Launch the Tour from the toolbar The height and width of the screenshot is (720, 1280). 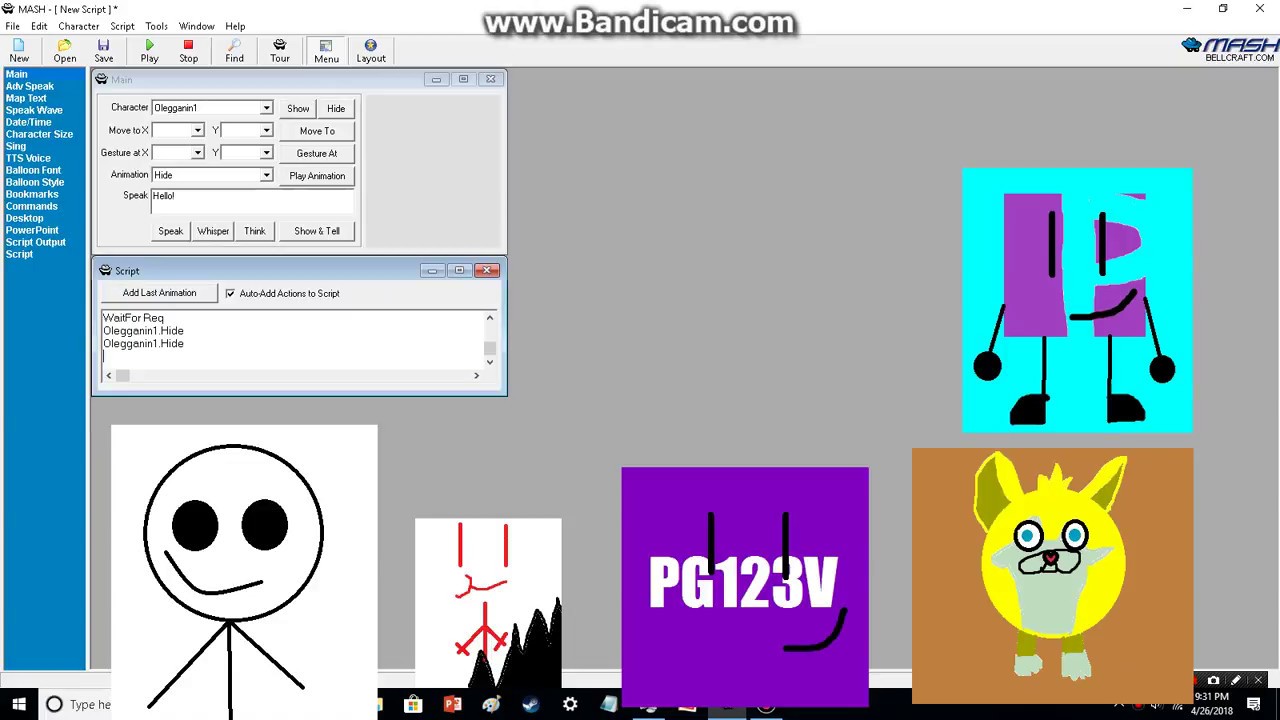pyautogui.click(x=280, y=51)
